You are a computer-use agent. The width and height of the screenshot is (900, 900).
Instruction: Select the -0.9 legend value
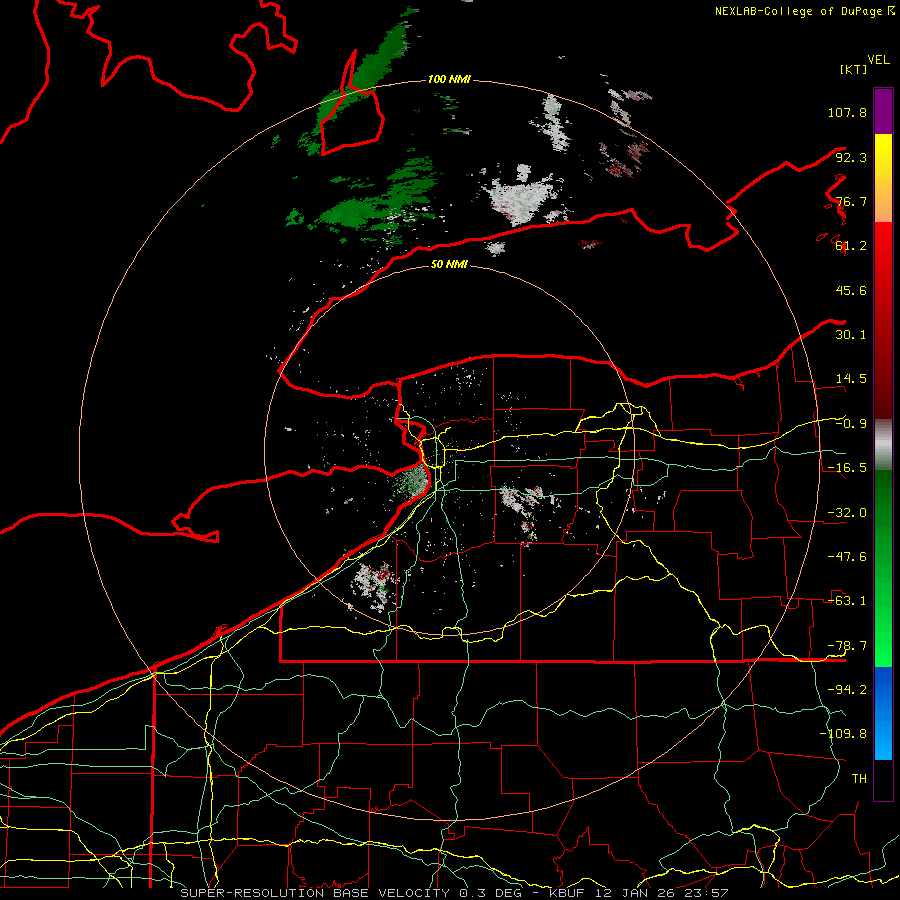coord(851,424)
